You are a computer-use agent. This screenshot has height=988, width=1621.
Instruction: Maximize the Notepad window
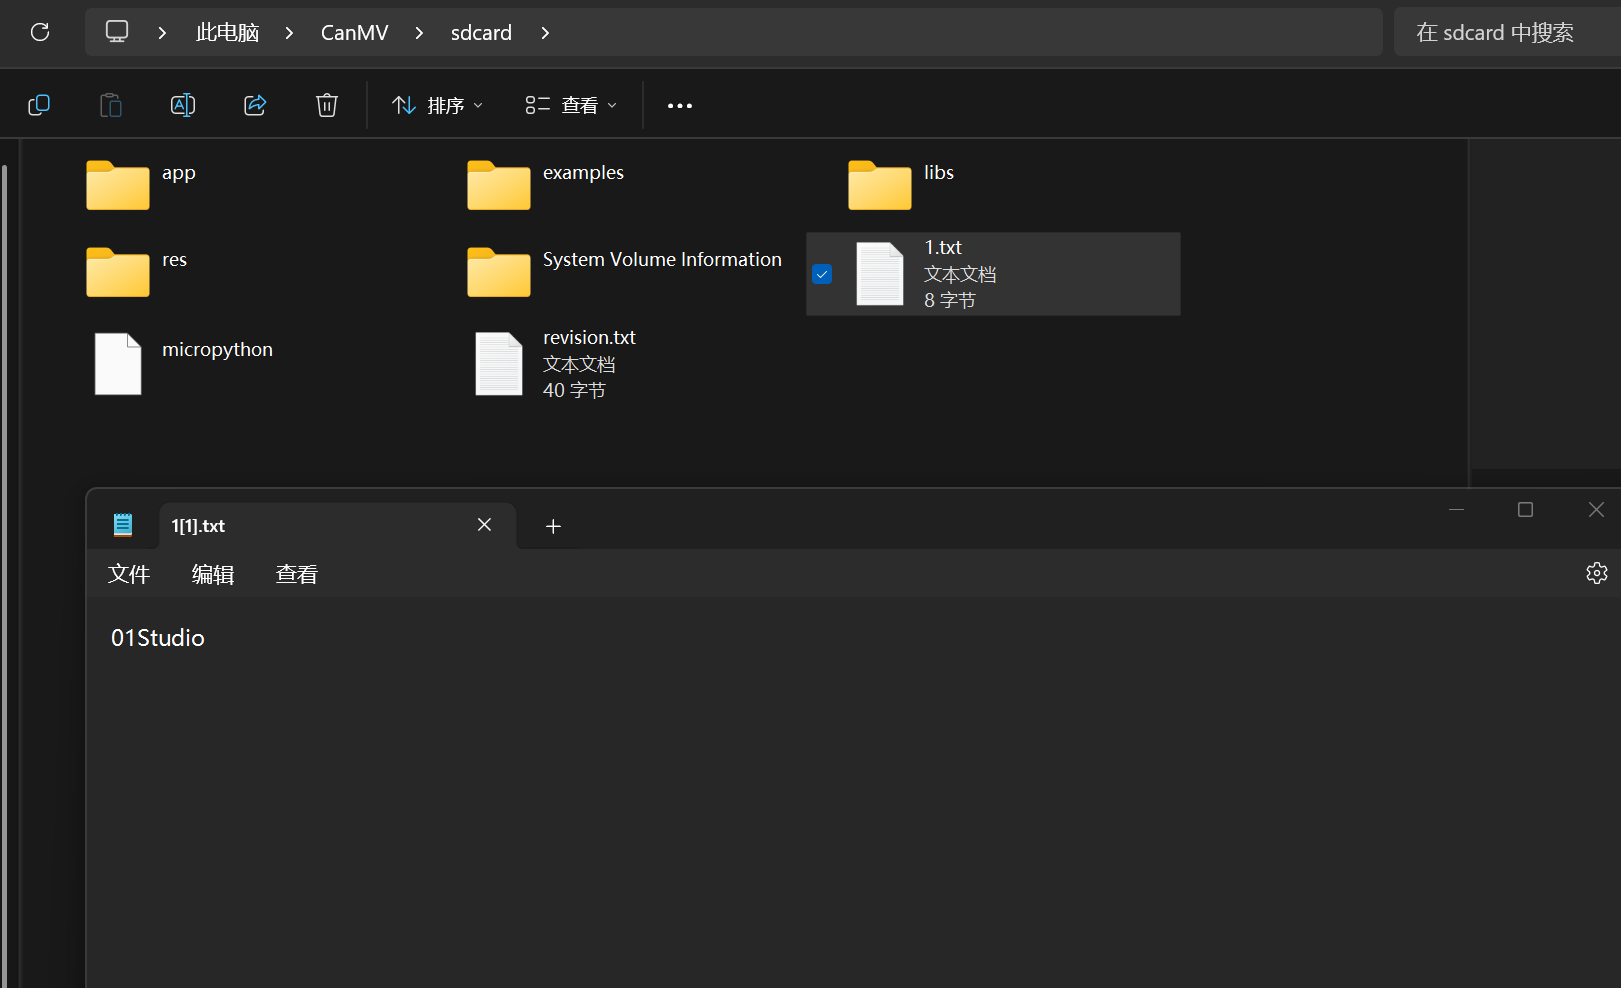(x=1525, y=510)
